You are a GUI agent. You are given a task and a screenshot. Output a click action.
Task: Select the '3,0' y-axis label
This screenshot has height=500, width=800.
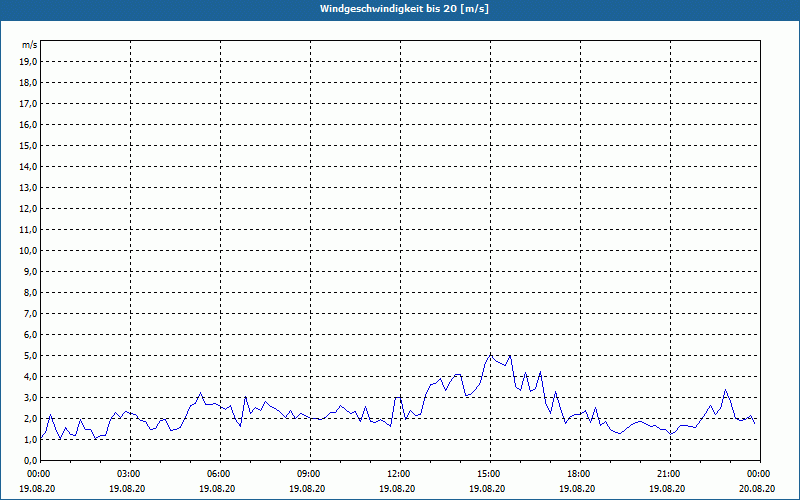click(x=30, y=397)
